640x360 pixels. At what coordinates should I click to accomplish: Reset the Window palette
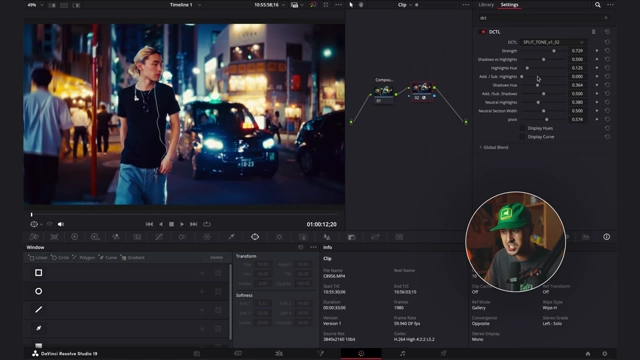click(x=301, y=247)
